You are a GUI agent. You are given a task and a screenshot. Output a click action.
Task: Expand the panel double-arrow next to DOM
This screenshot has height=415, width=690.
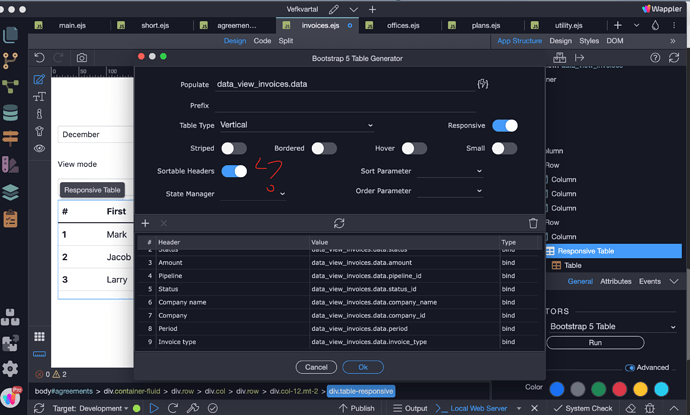click(673, 41)
